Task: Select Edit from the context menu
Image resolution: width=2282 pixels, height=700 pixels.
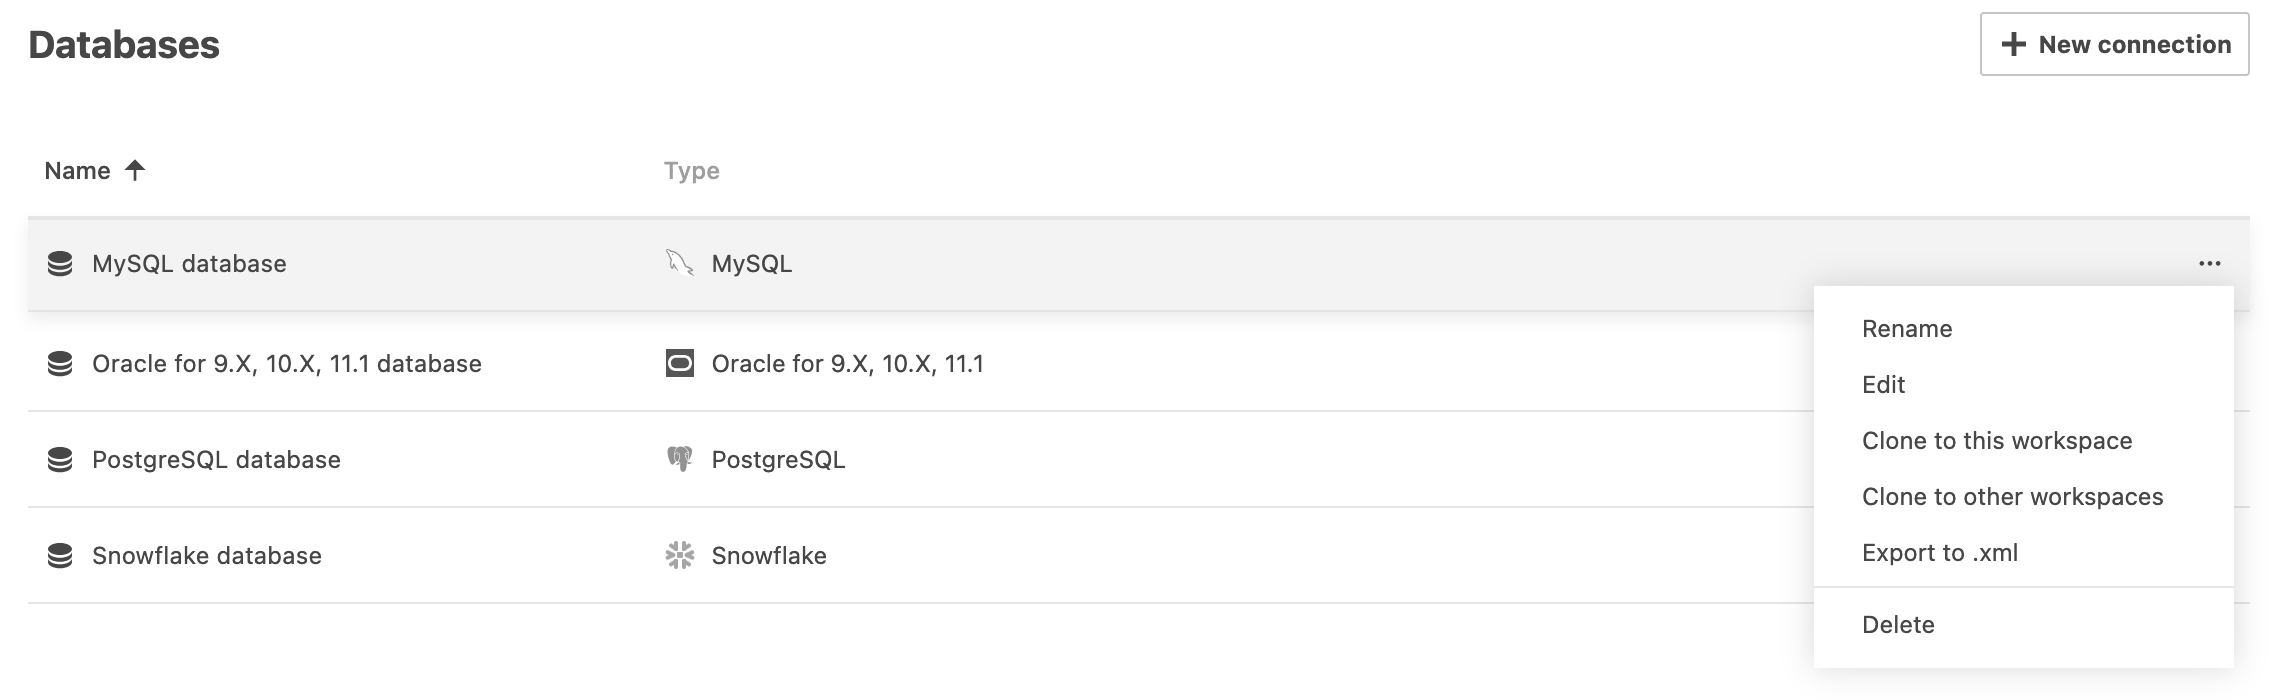Action: (x=1884, y=385)
